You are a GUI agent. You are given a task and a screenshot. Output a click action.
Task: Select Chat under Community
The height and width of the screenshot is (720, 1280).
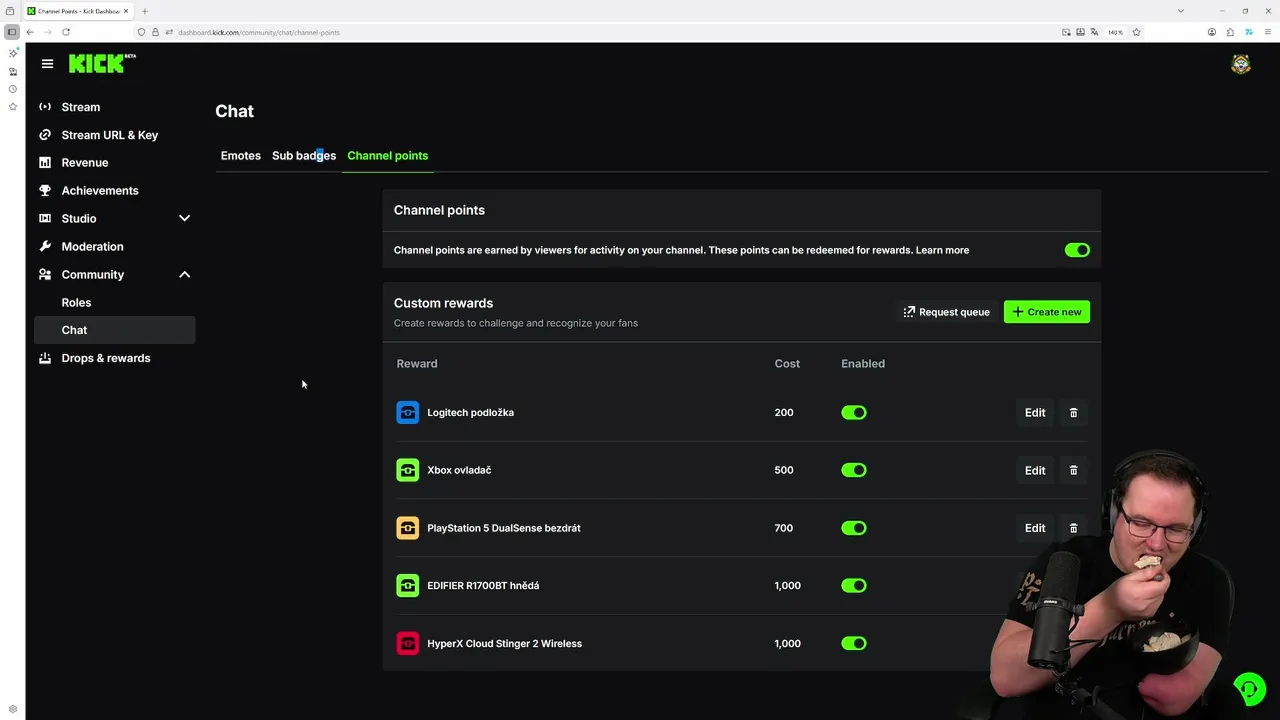[x=114, y=330]
